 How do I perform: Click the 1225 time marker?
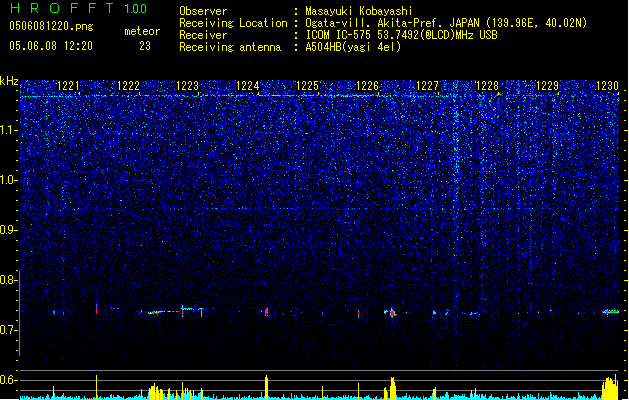click(307, 86)
